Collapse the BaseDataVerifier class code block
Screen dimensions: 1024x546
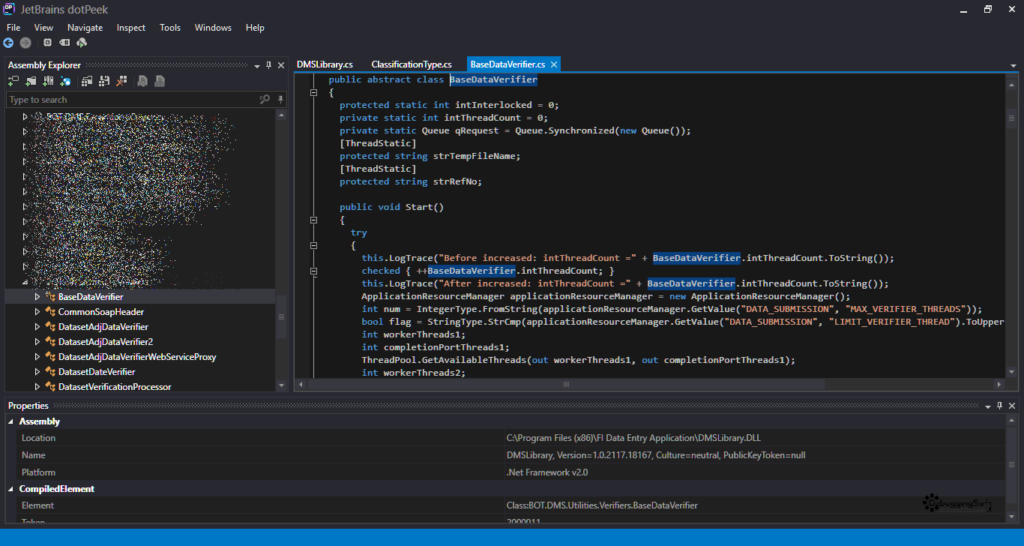[313, 93]
